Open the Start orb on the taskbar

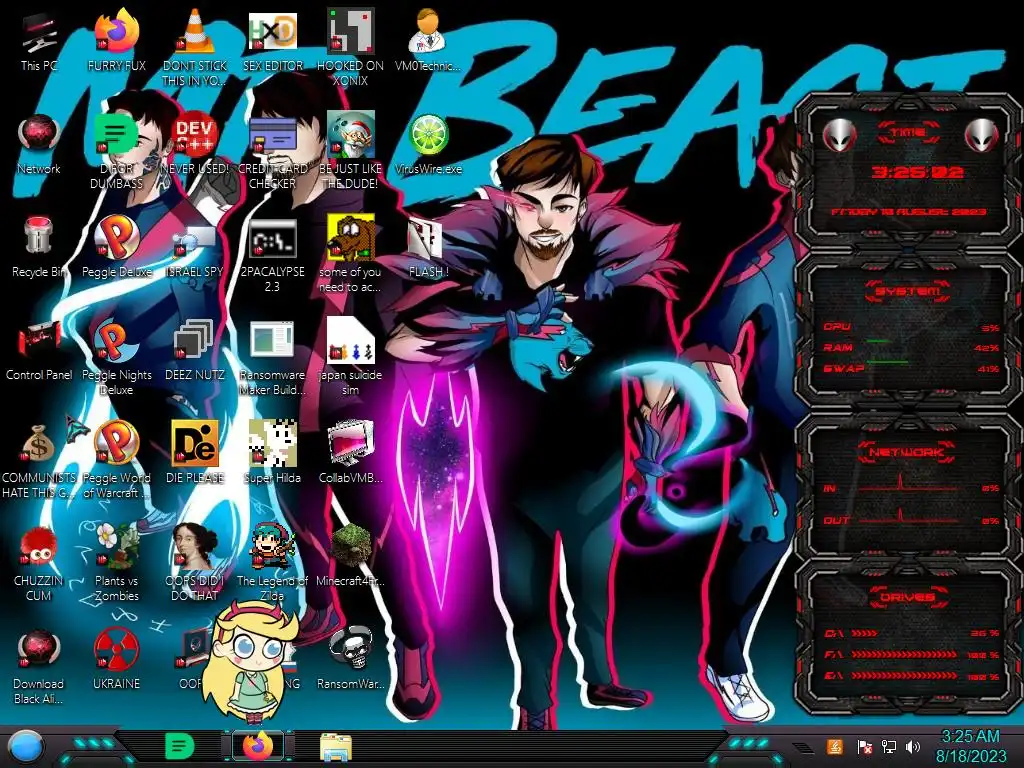pyautogui.click(x=26, y=746)
